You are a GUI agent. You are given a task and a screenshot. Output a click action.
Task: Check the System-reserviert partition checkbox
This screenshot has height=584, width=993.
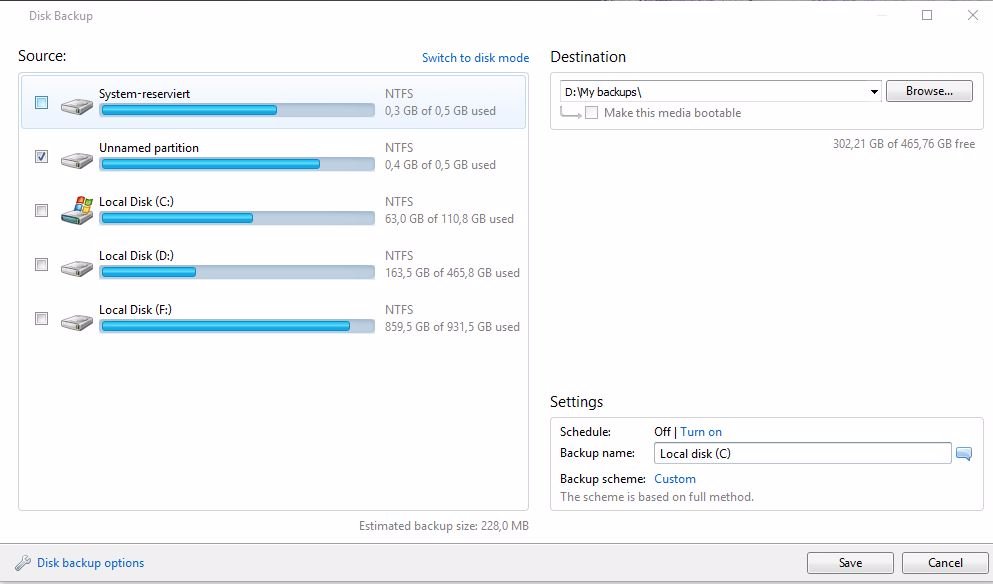pos(41,102)
